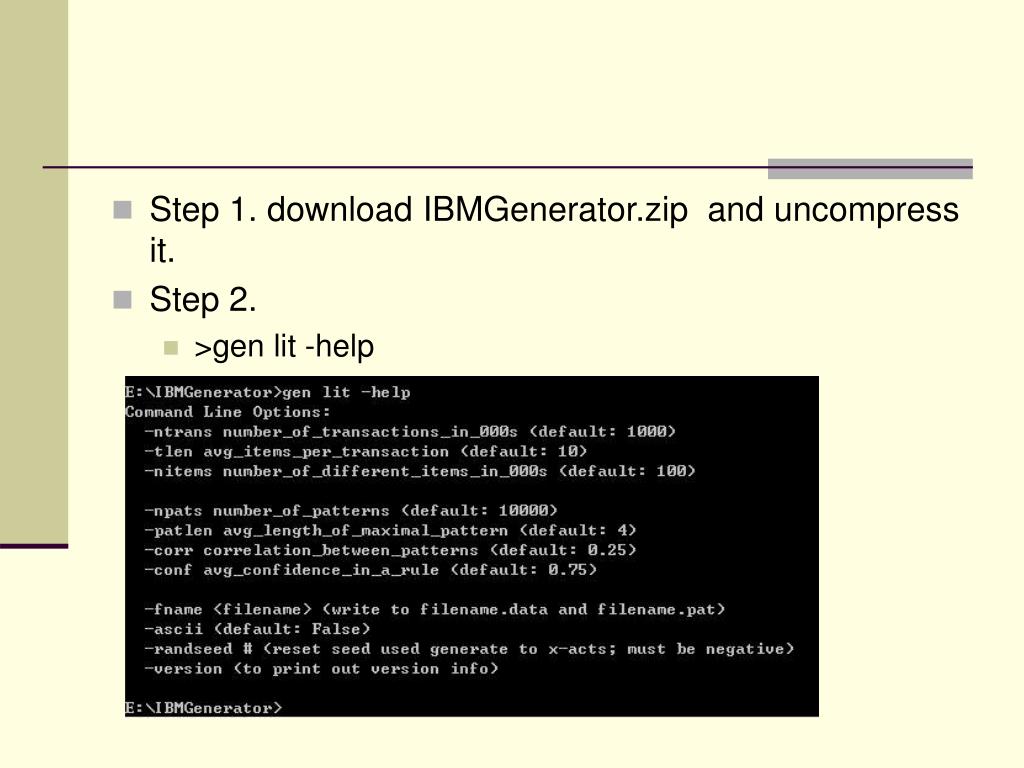This screenshot has width=1024, height=768.
Task: Click the -randseed option line
Action: [x=470, y=649]
